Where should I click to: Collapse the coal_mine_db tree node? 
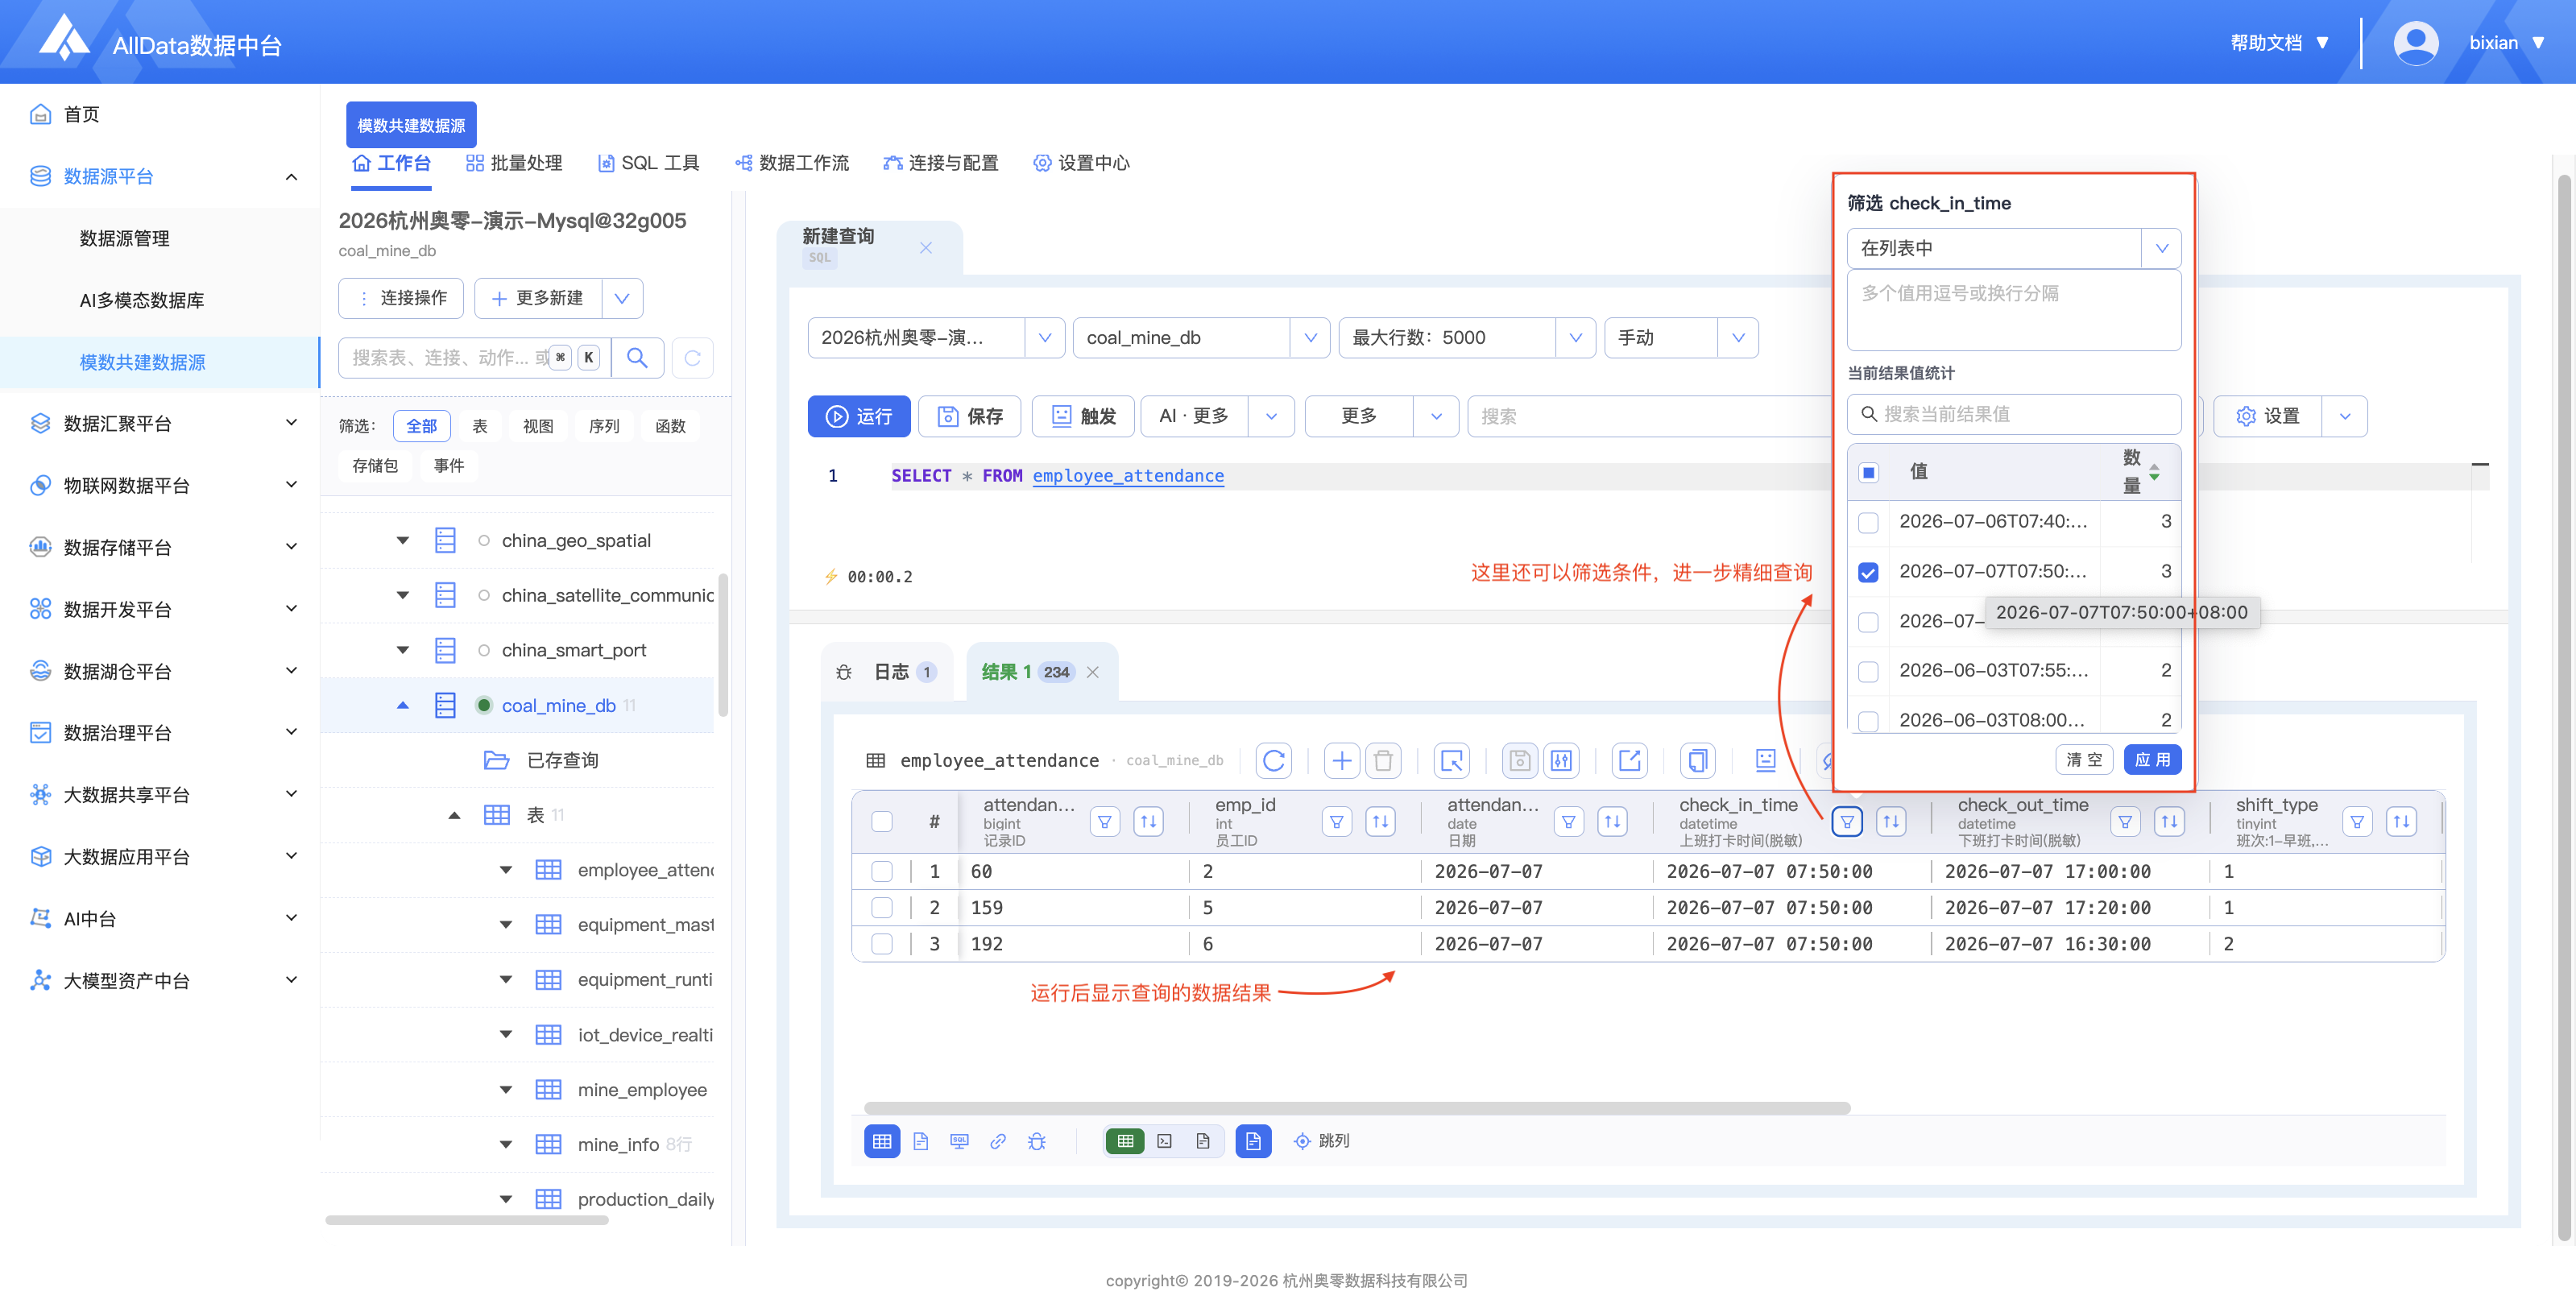pyautogui.click(x=402, y=705)
